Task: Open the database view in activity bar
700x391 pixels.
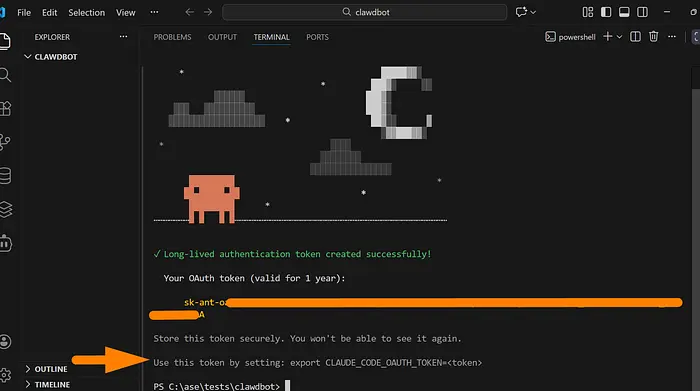Action: tap(5, 175)
